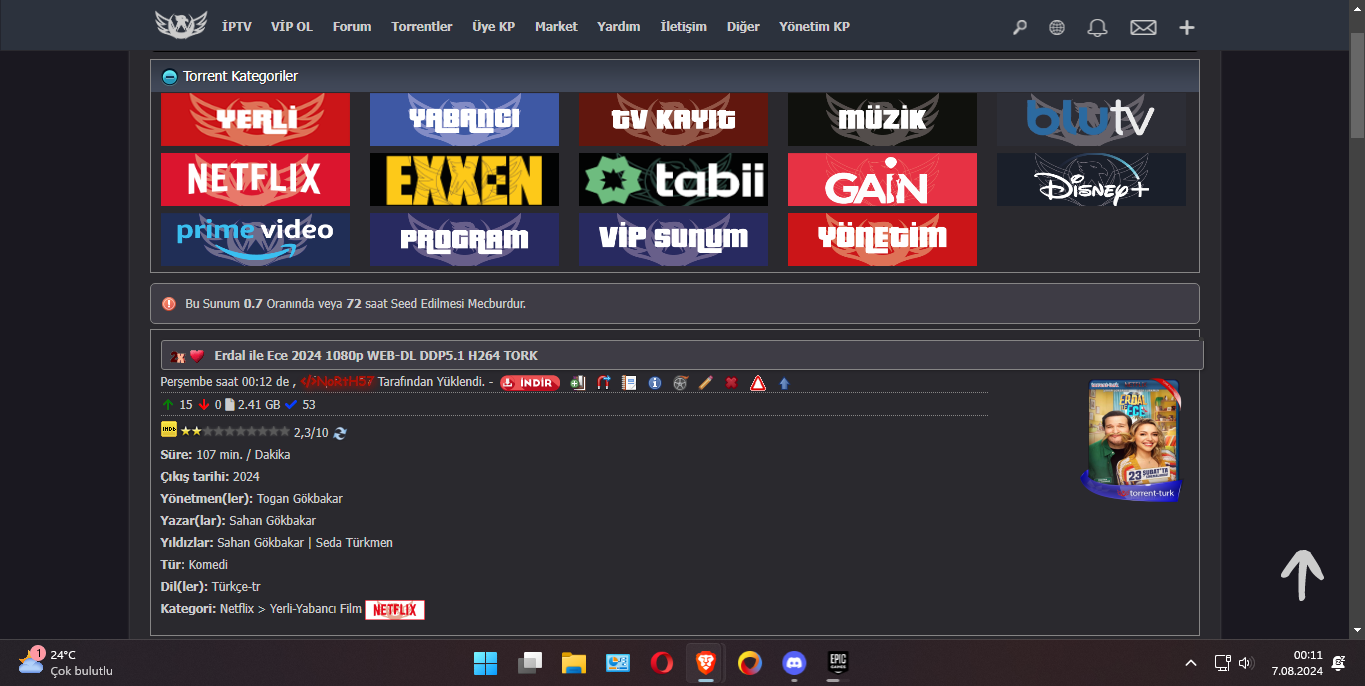
Task: Click the blue up arrow icon
Action: pos(784,383)
